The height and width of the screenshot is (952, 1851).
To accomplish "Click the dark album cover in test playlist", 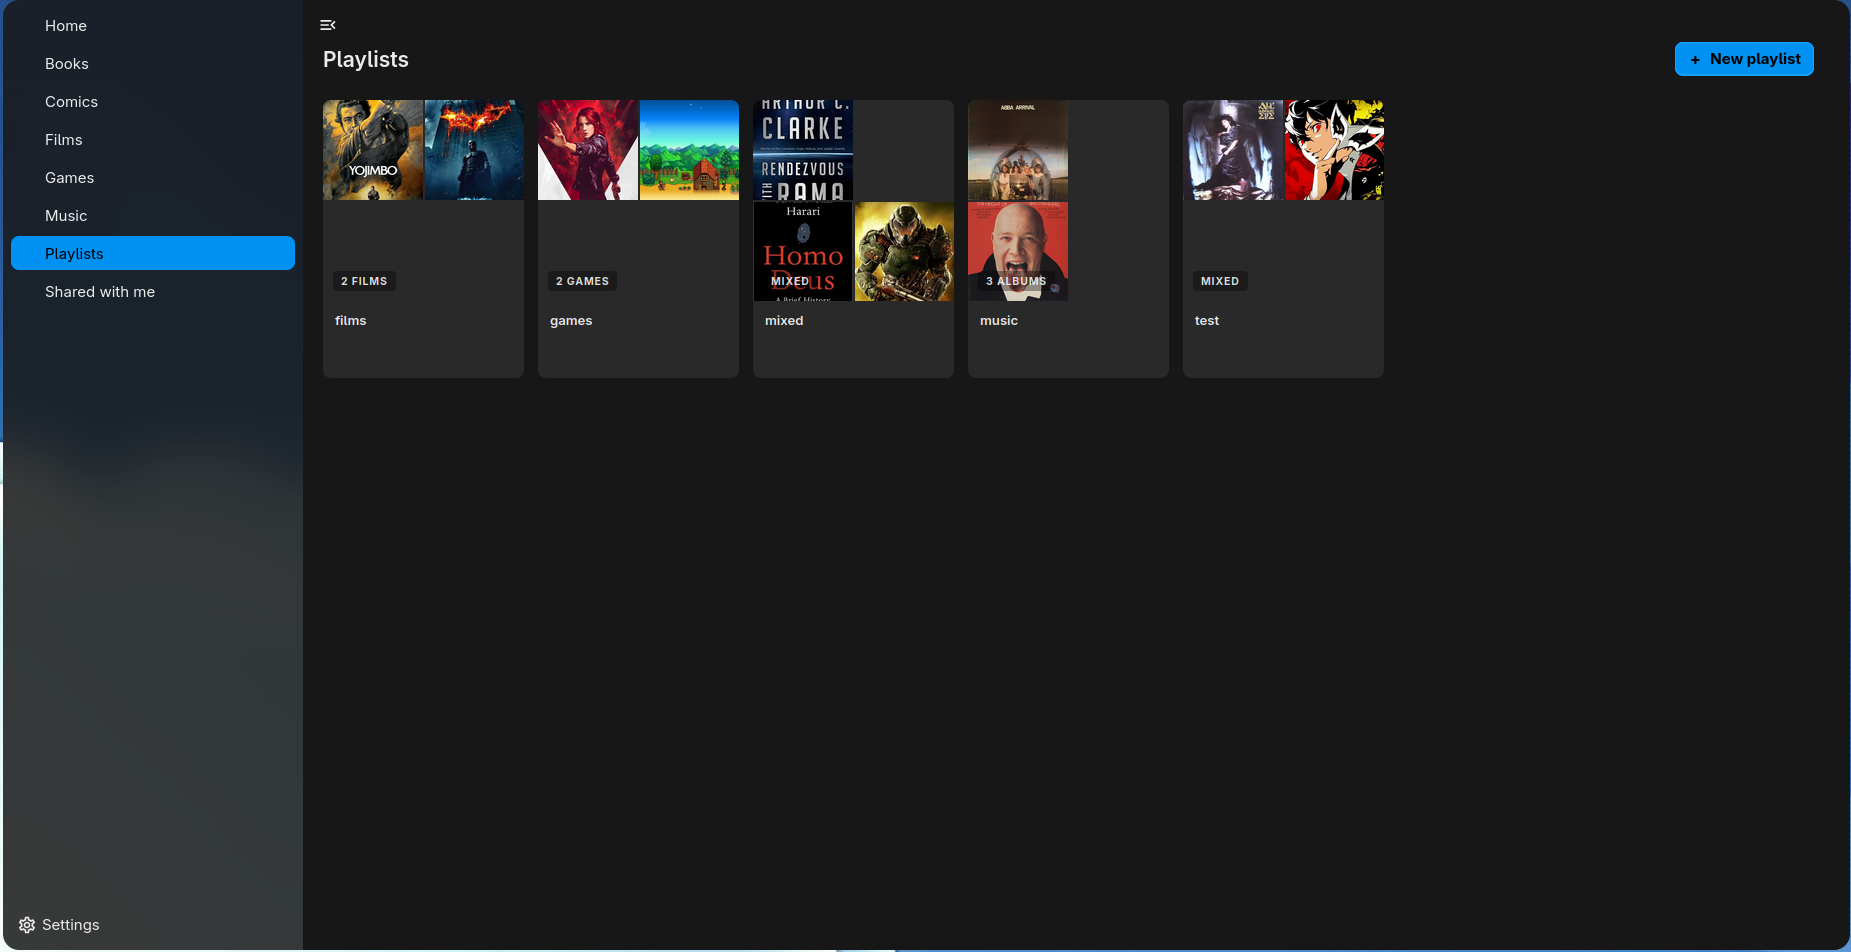I will [1233, 150].
